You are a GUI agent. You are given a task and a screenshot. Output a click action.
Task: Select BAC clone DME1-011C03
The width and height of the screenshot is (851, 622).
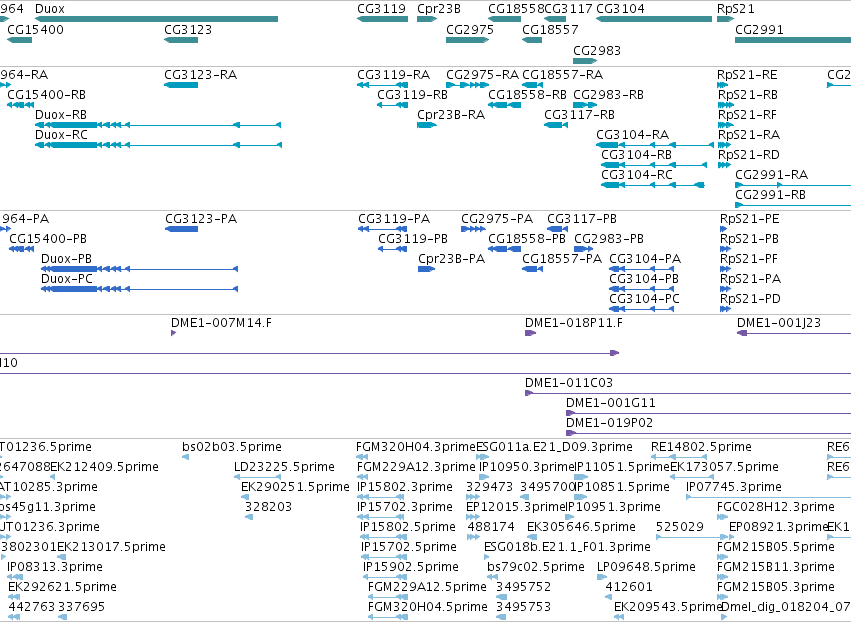tap(569, 383)
